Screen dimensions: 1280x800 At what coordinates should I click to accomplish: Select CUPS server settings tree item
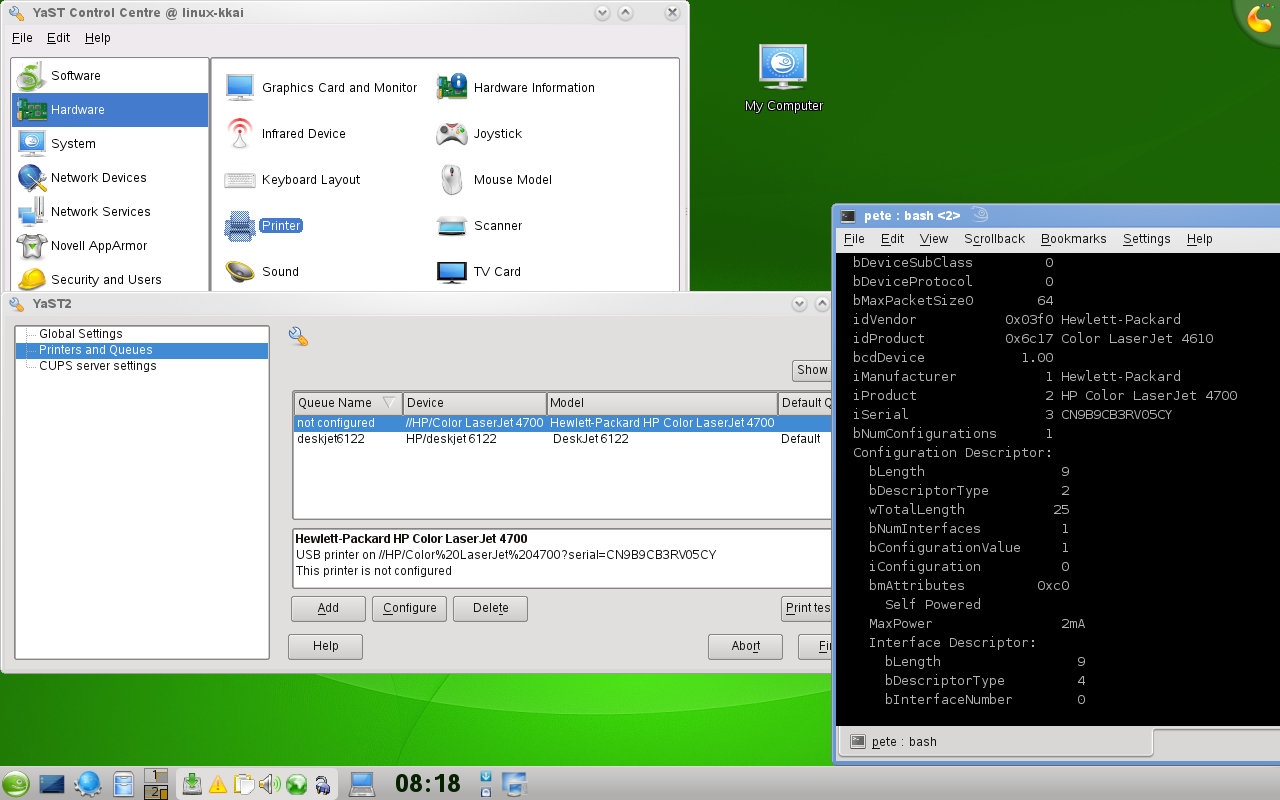(98, 366)
